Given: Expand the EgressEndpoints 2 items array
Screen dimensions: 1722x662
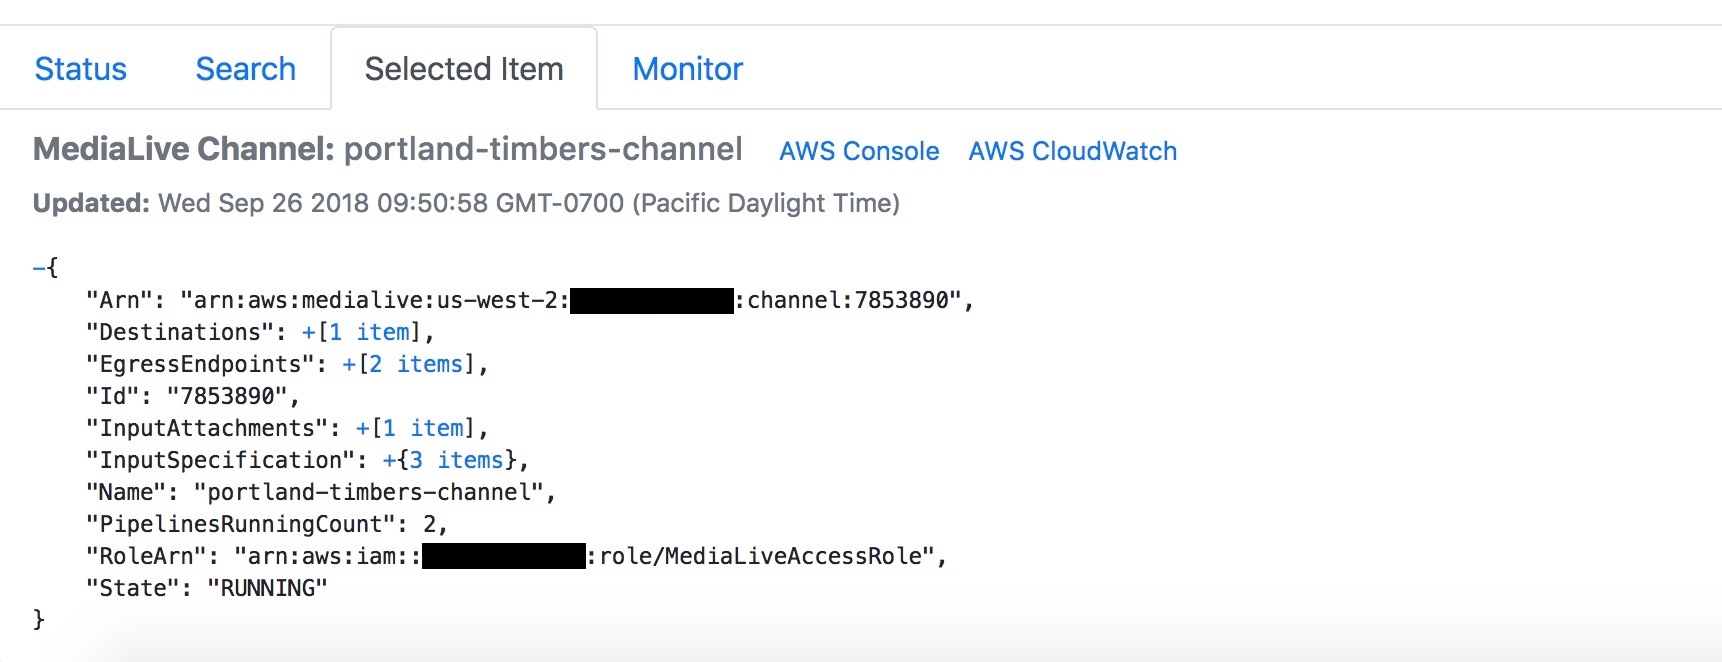Looking at the screenshot, I should coord(349,364).
